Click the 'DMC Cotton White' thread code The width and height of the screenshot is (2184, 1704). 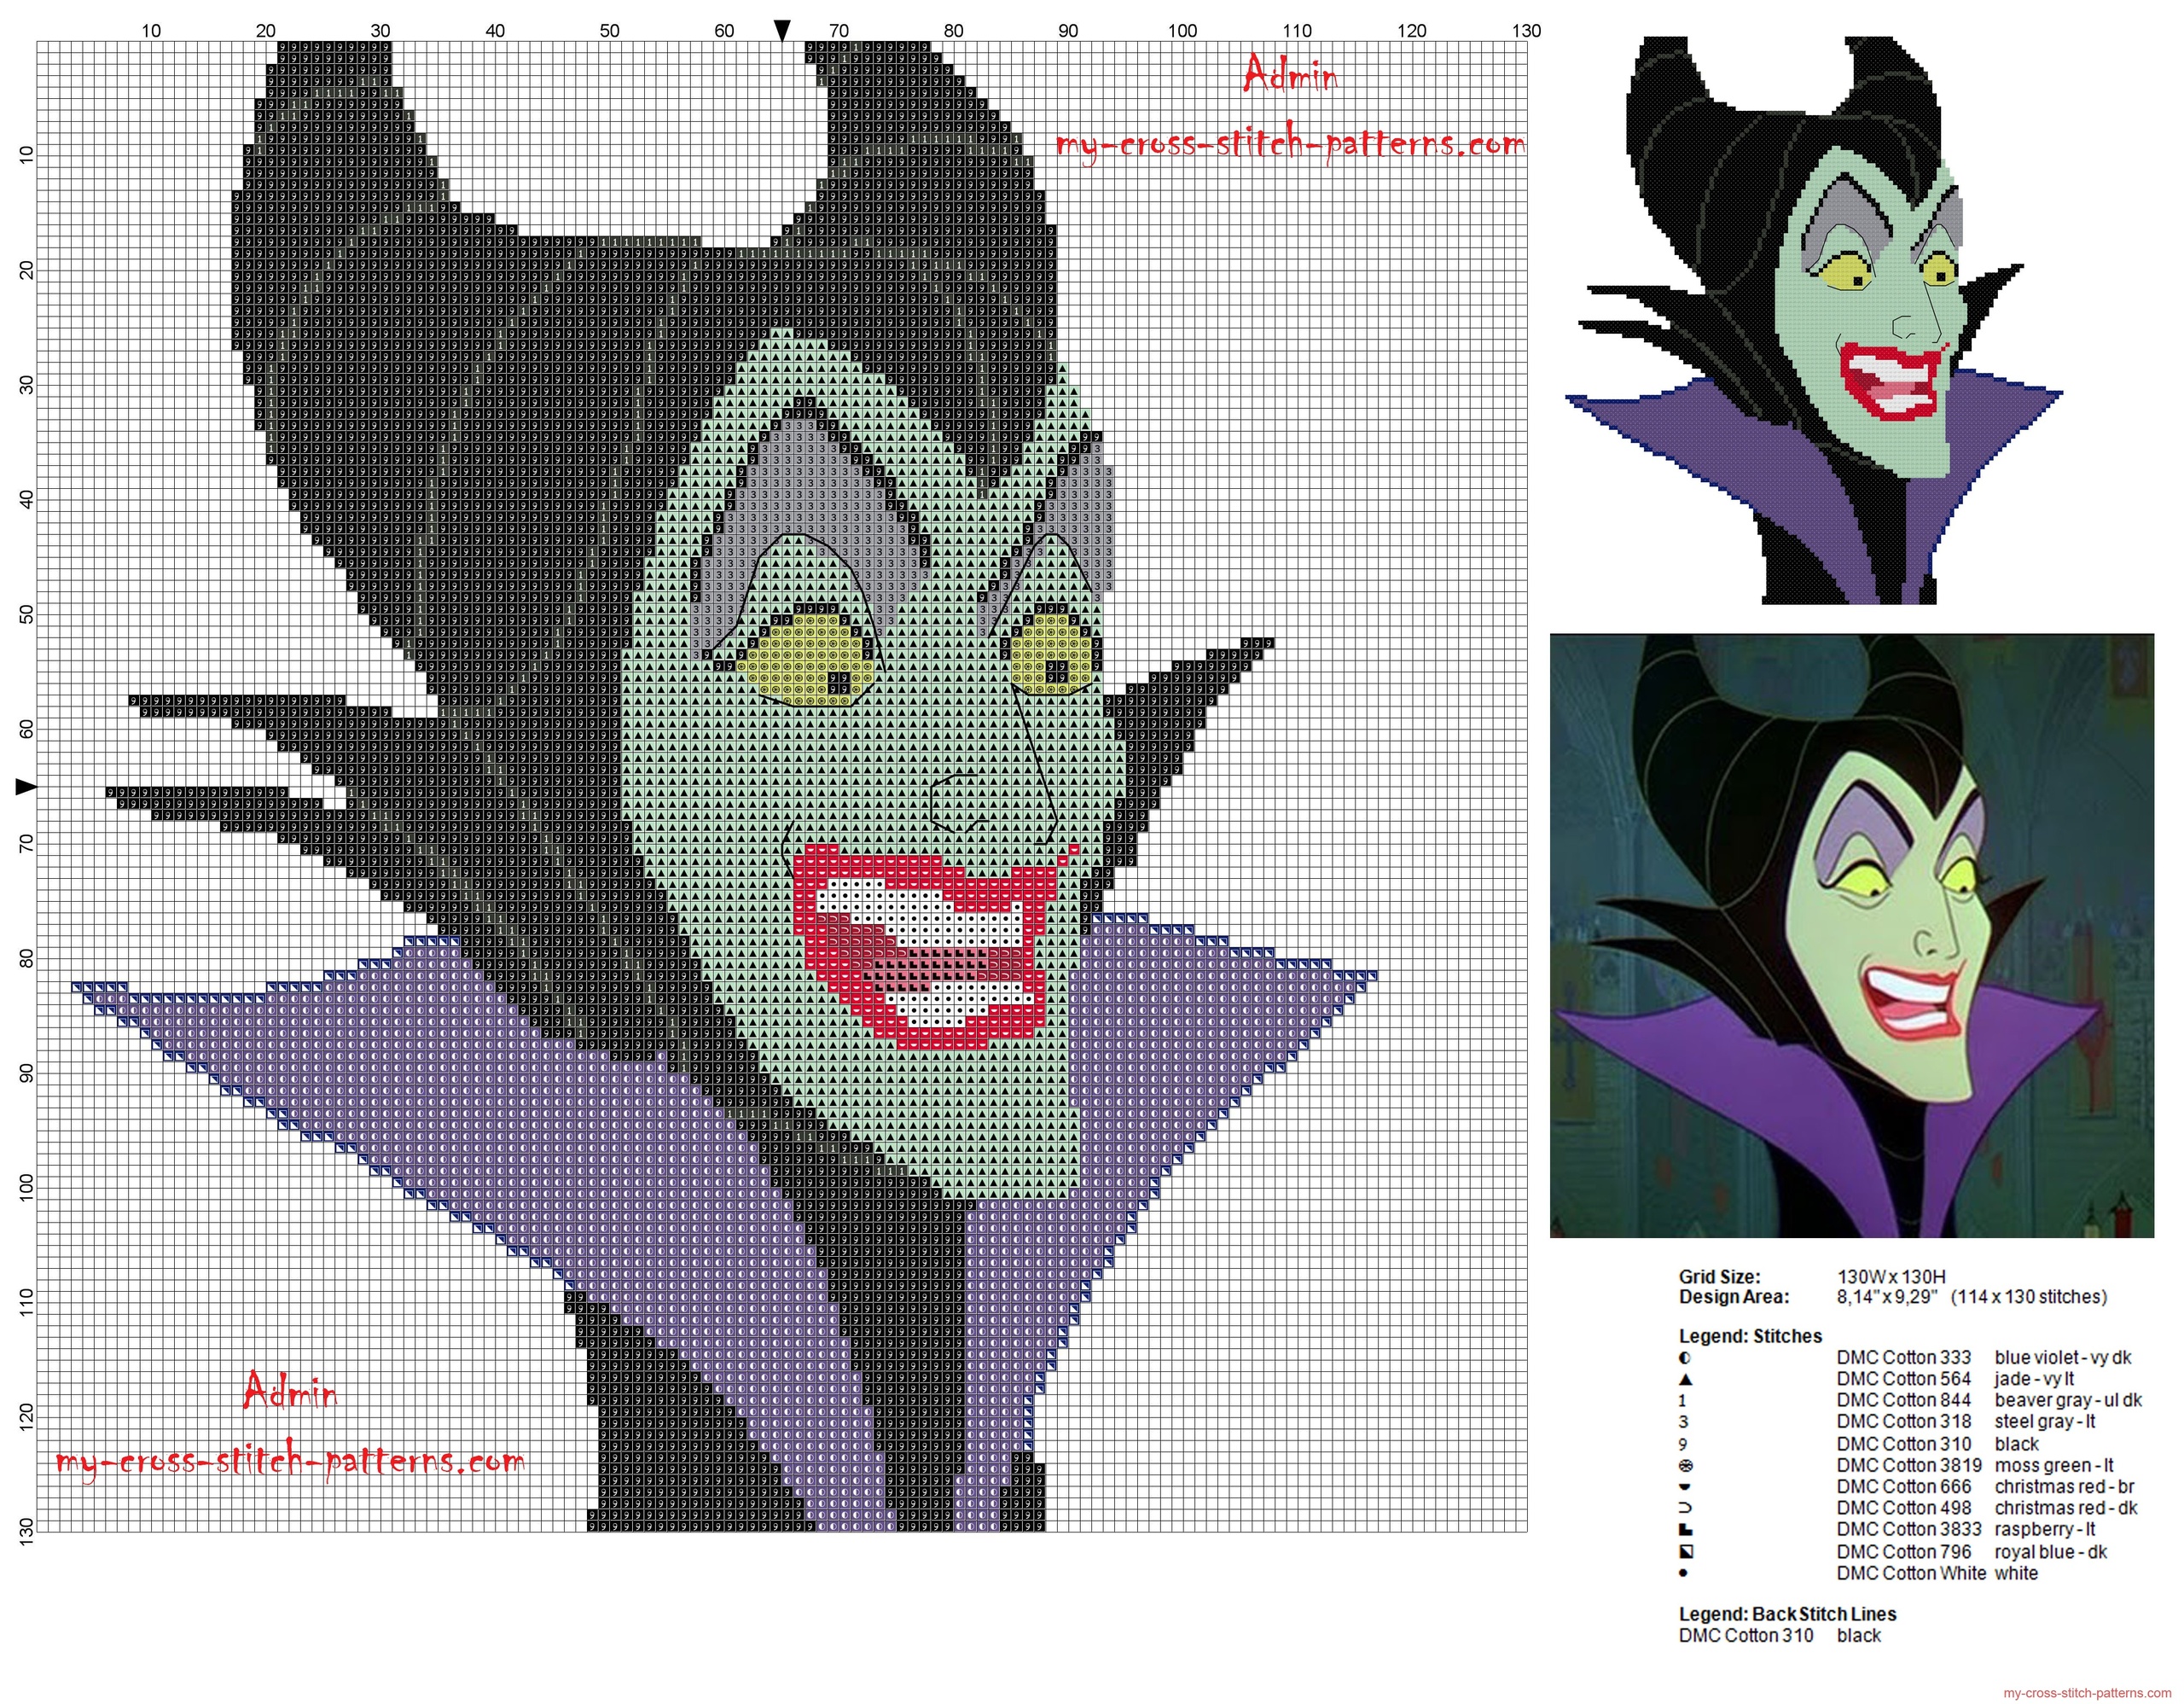[x=1912, y=1573]
